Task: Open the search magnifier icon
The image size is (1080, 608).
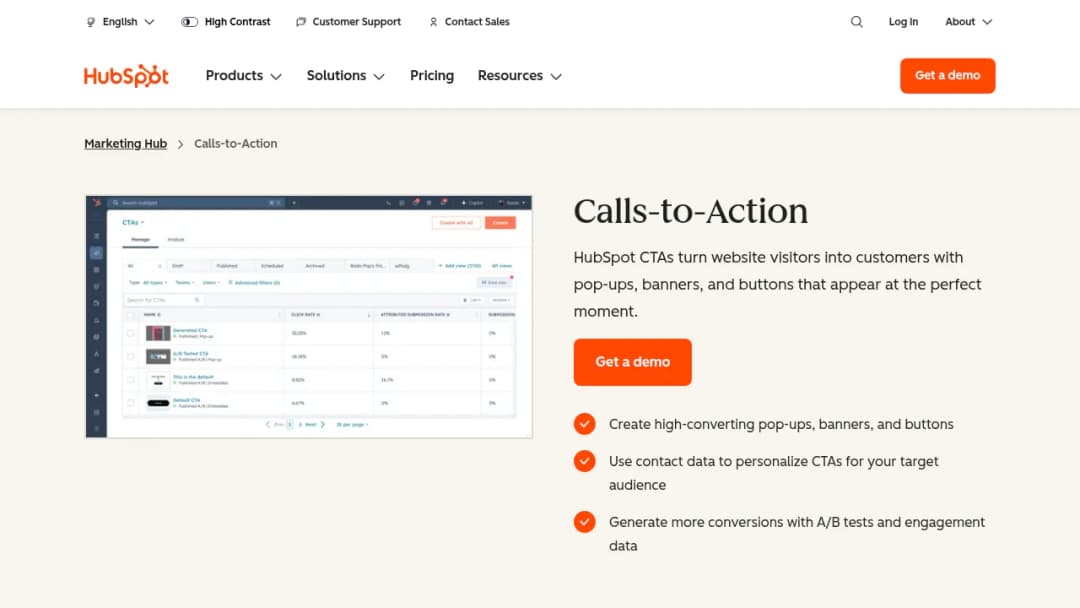Action: [856, 21]
